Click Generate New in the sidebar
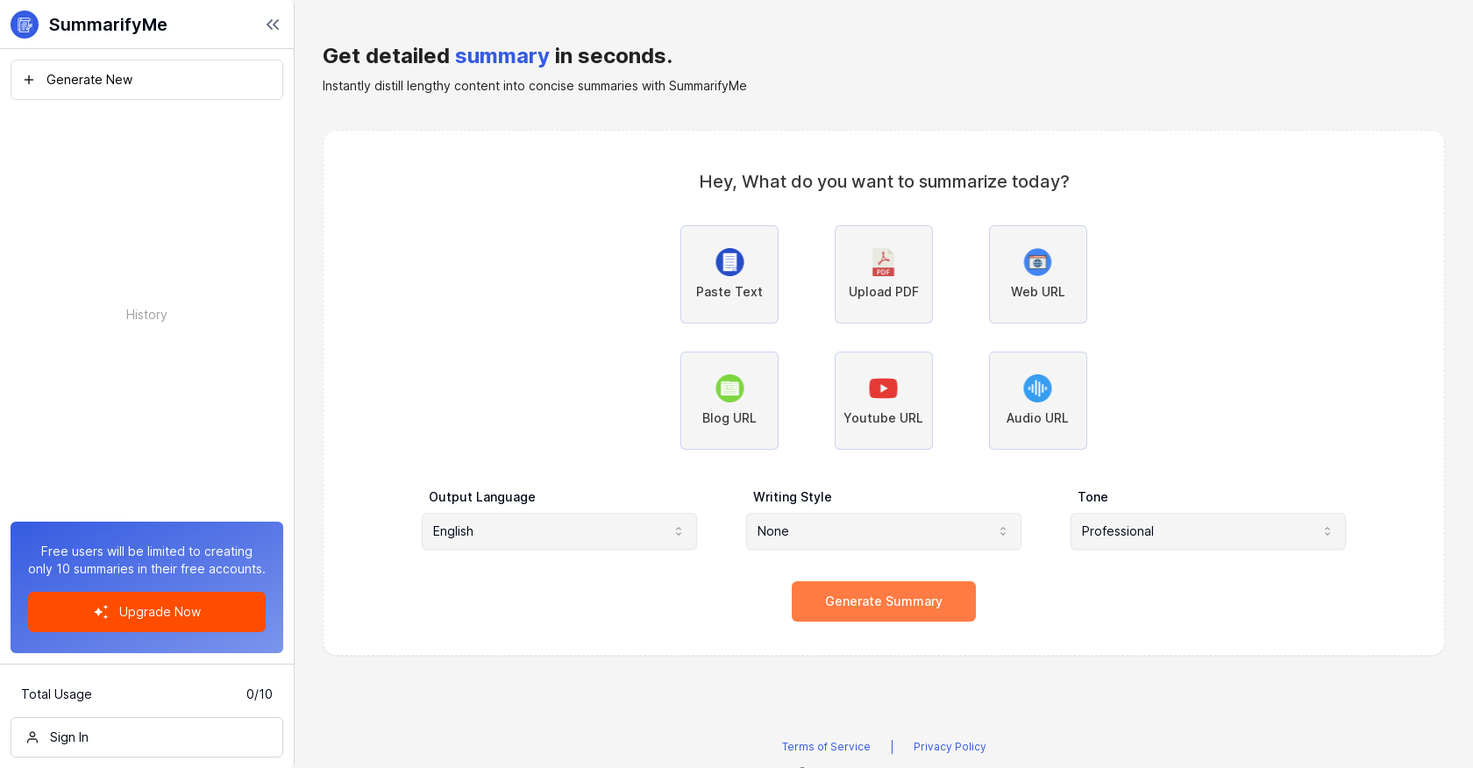 pyautogui.click(x=147, y=80)
